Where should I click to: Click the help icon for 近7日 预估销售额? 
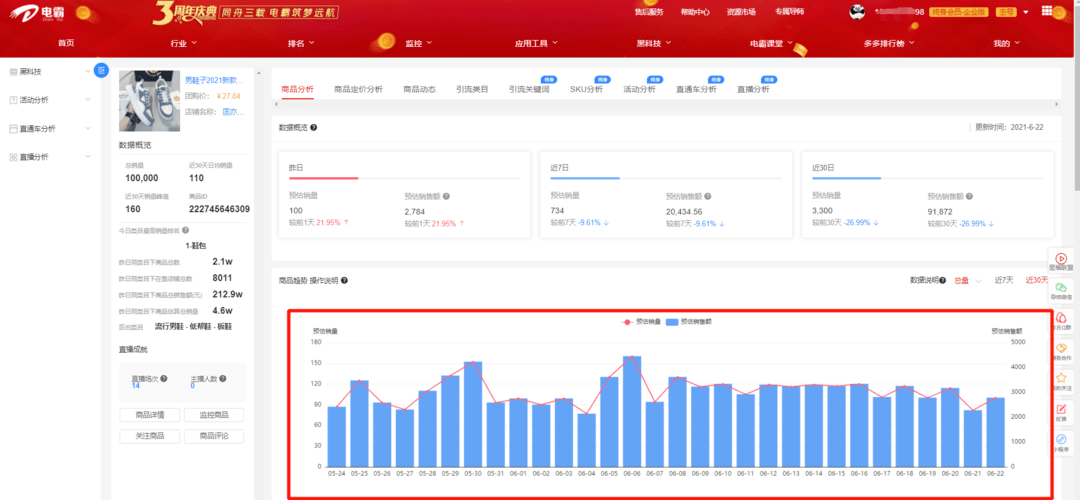(x=708, y=196)
